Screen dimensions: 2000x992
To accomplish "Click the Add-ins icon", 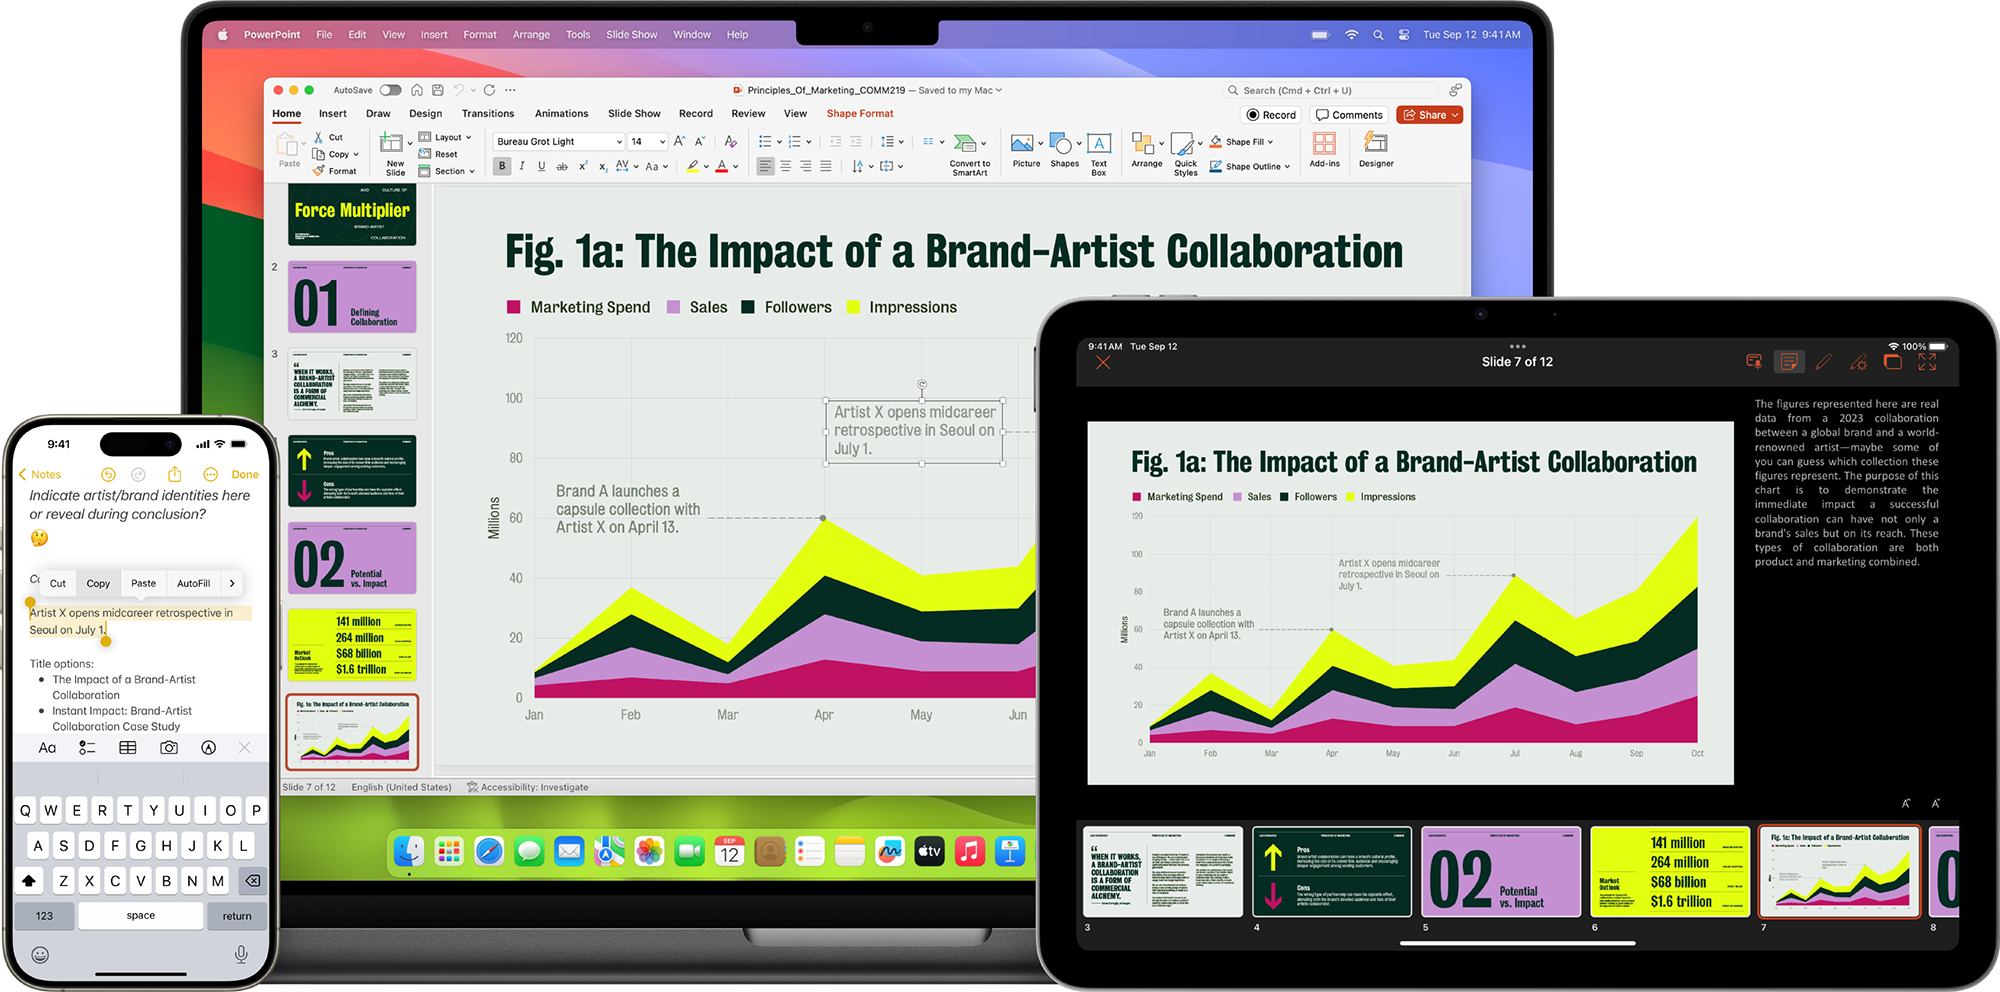I will point(1324,149).
